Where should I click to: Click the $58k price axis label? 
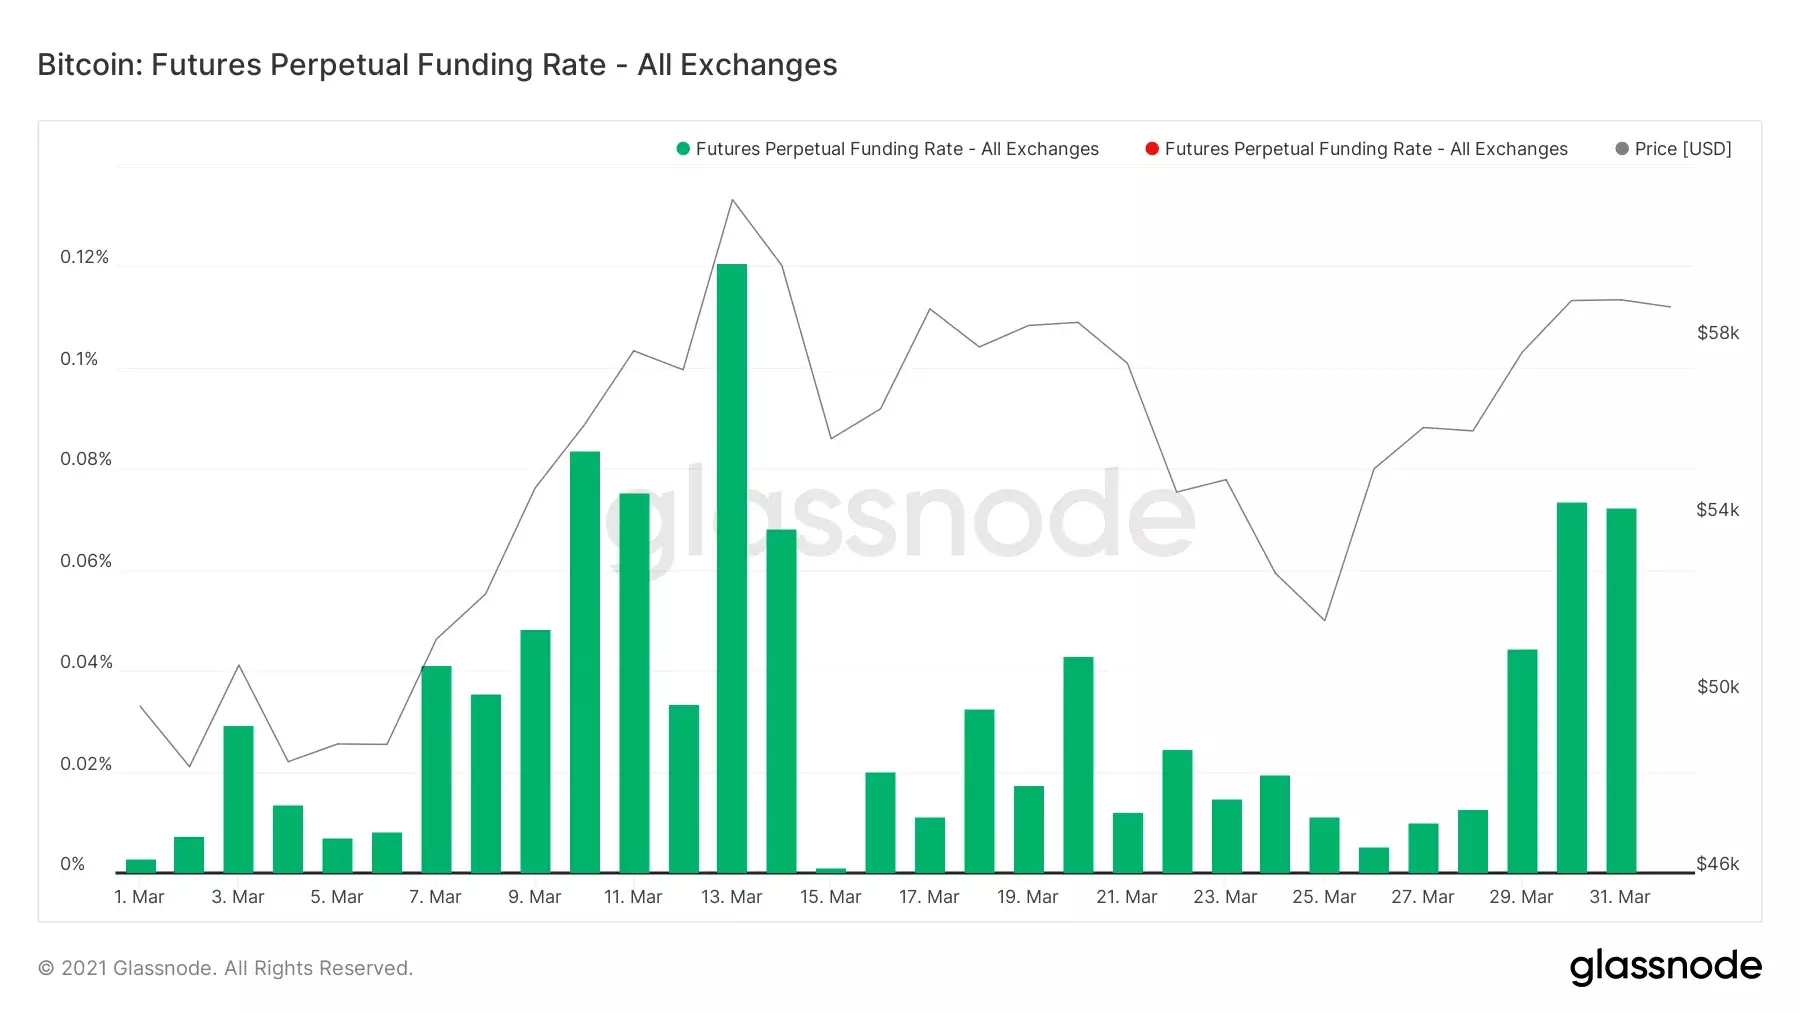click(x=1718, y=333)
